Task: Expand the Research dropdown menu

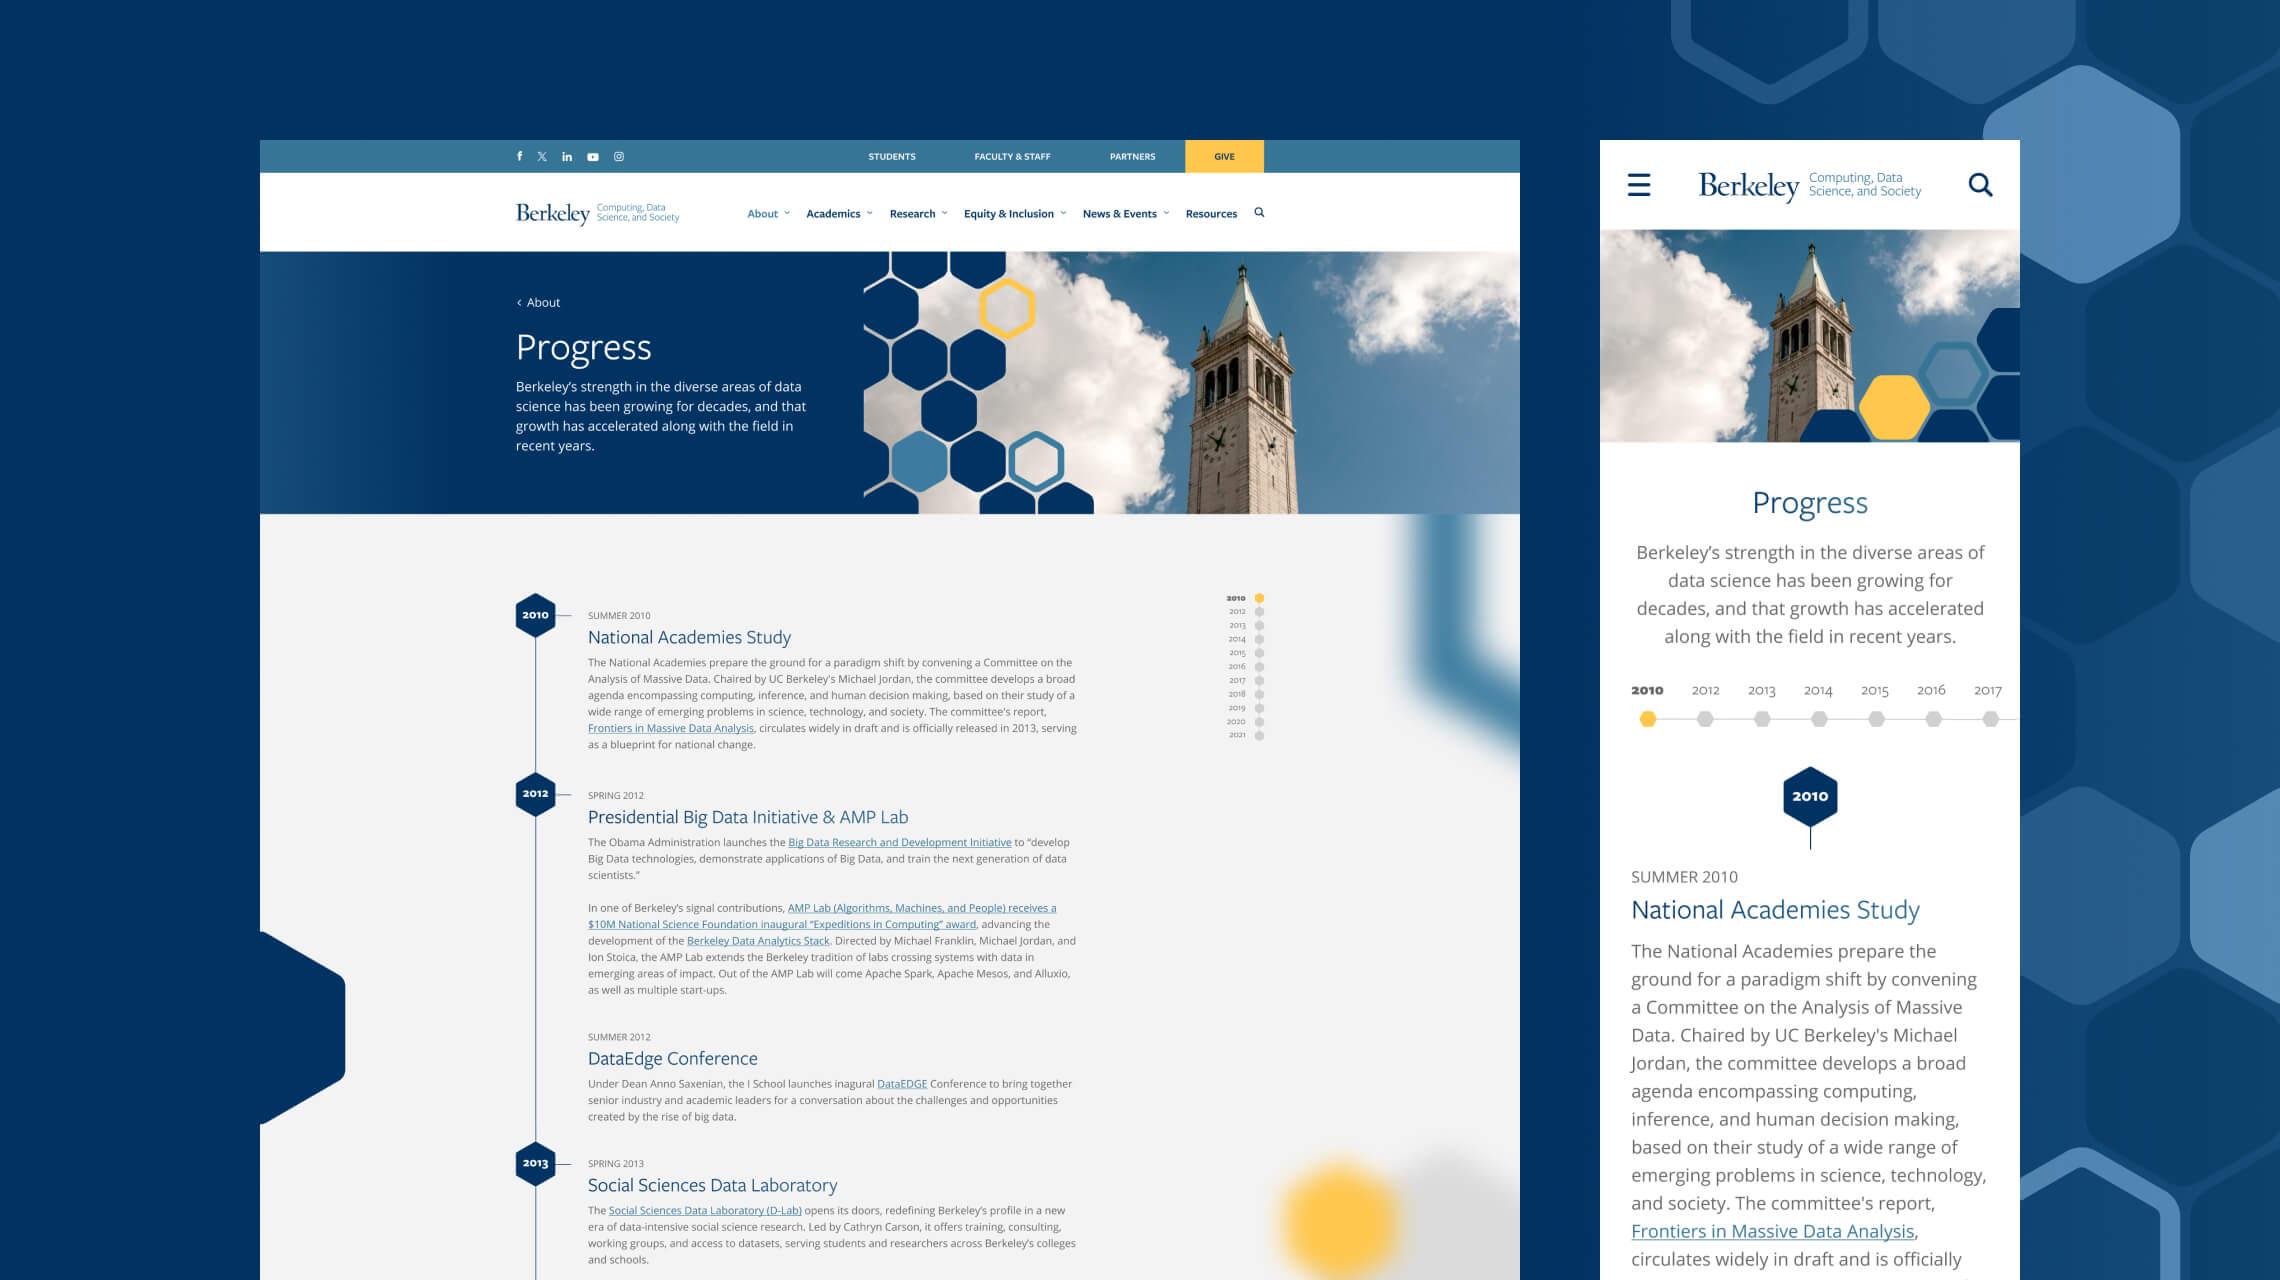Action: [x=918, y=214]
